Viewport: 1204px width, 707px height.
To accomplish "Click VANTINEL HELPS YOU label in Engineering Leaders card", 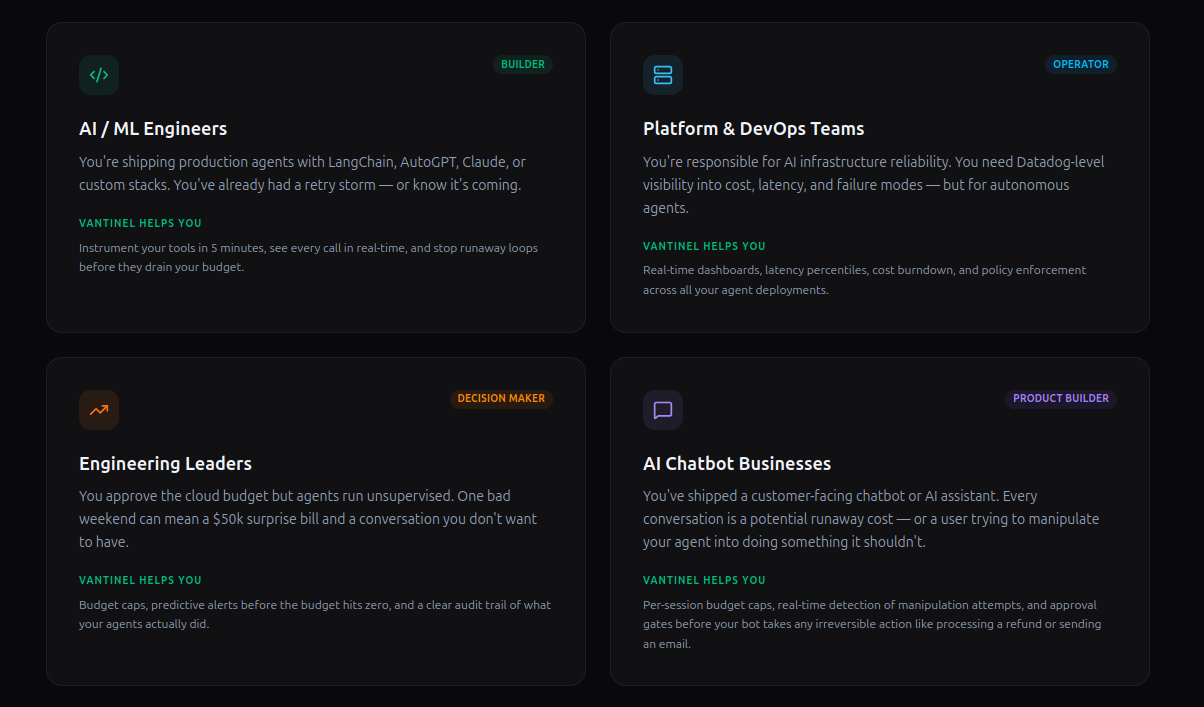I will (x=140, y=580).
